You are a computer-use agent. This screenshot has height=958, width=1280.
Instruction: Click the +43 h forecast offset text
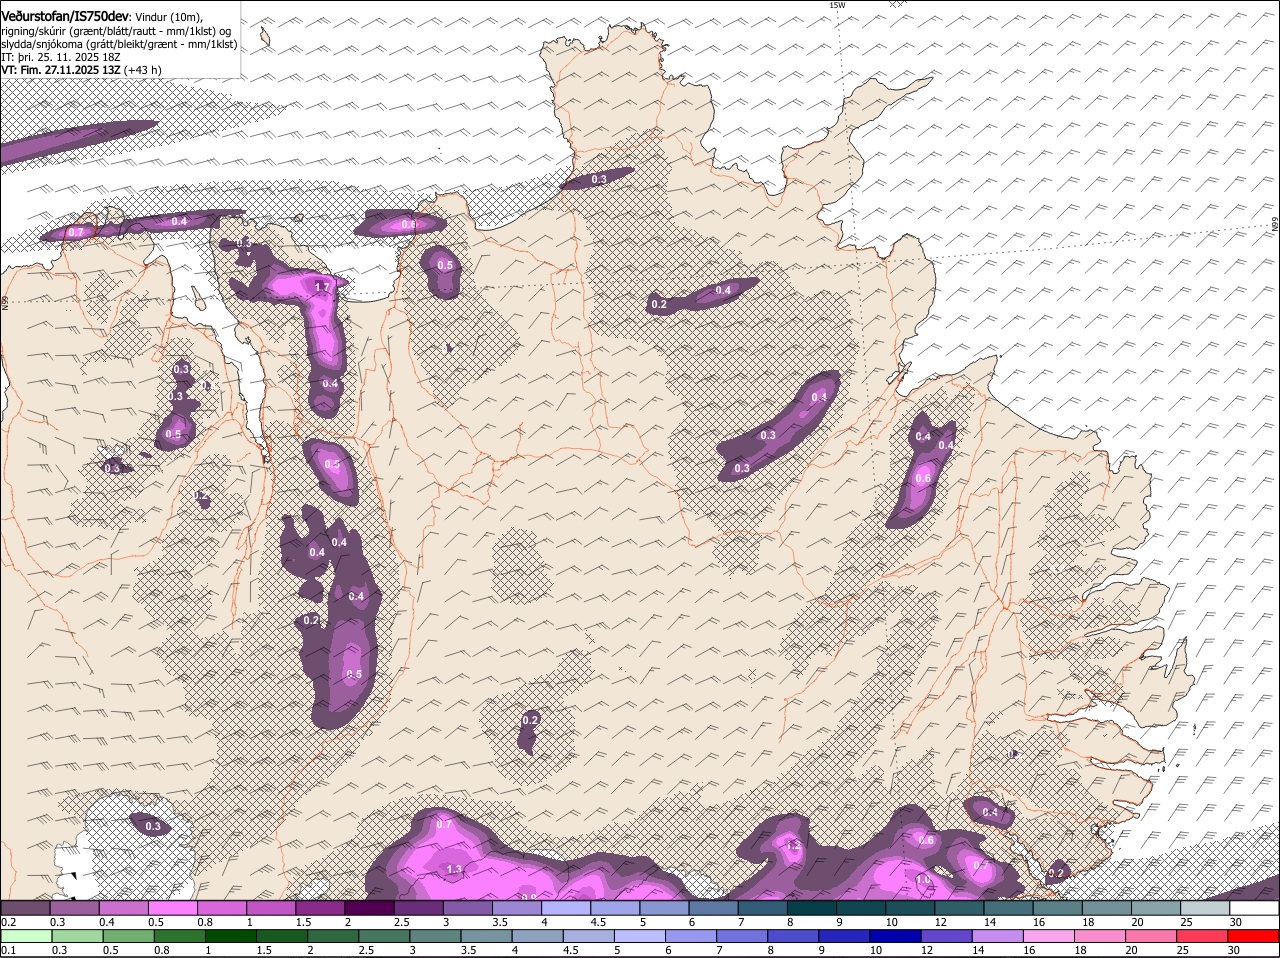pyautogui.click(x=143, y=70)
